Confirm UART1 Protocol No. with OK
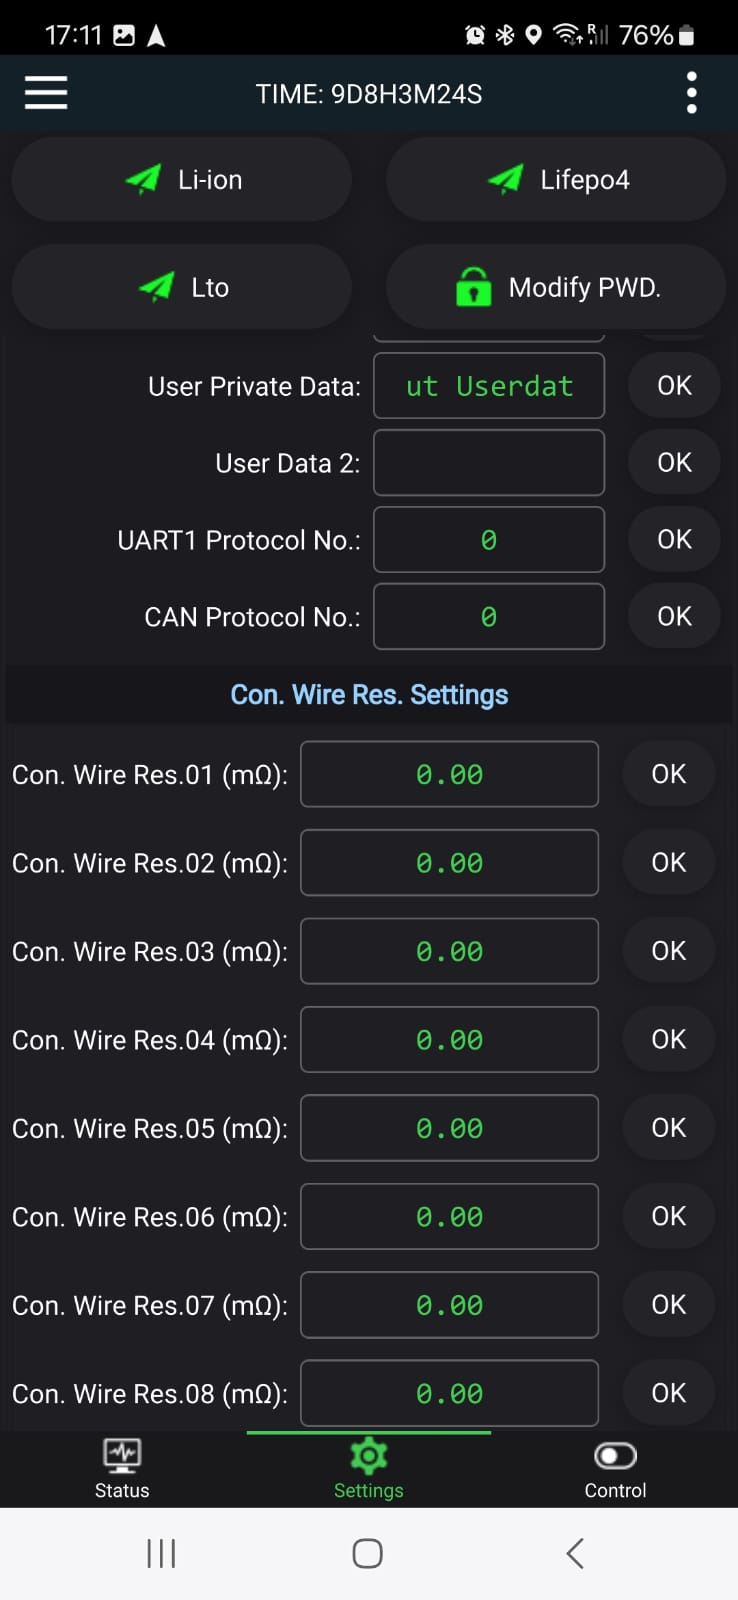The width and height of the screenshot is (738, 1600). pos(674,540)
